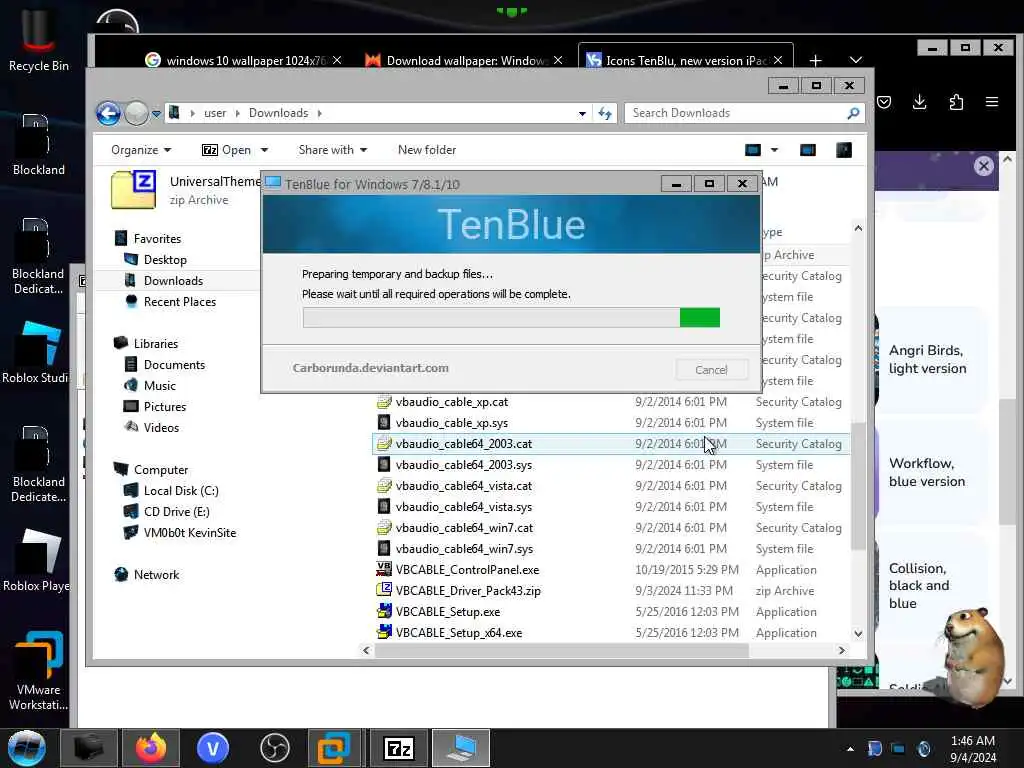1024x768 pixels.
Task: Open the list all tabs dropdown
Action: (x=856, y=60)
